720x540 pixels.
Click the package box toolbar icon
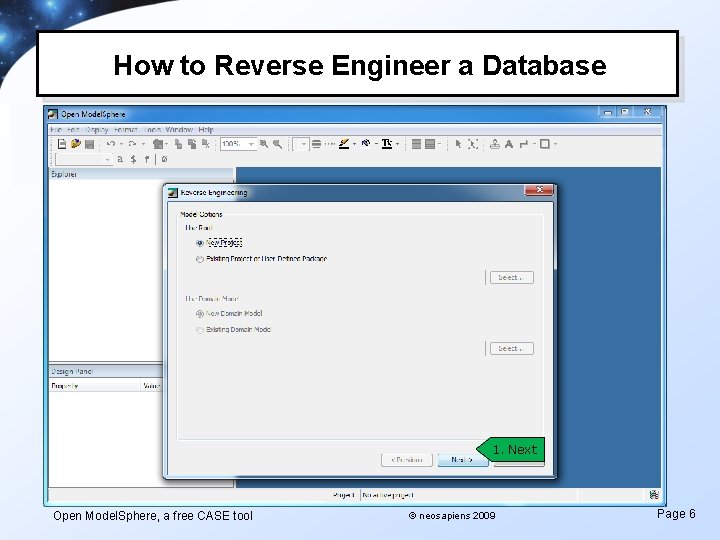coord(158,144)
